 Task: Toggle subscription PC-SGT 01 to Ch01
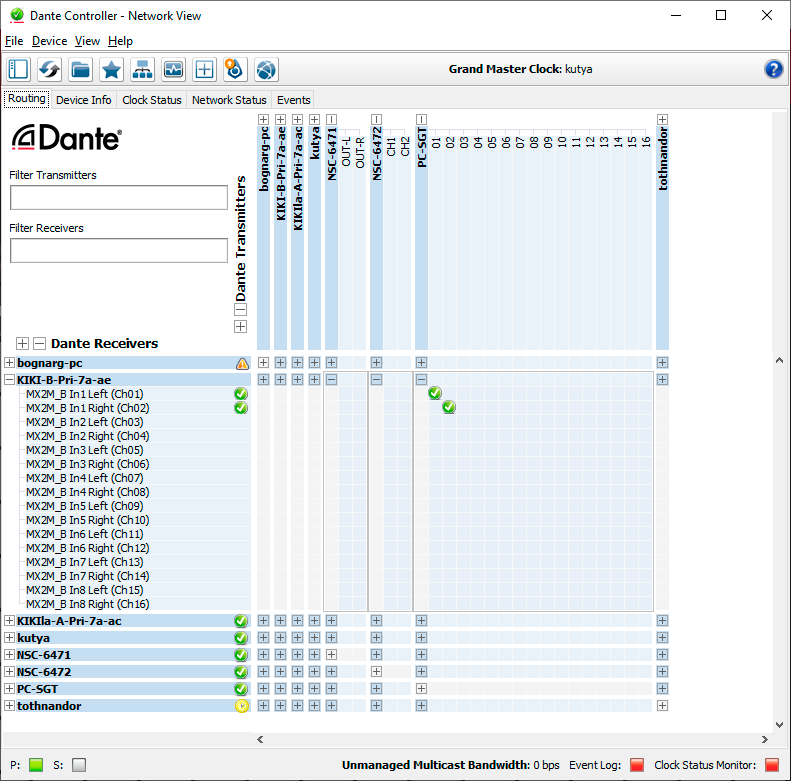tap(435, 393)
